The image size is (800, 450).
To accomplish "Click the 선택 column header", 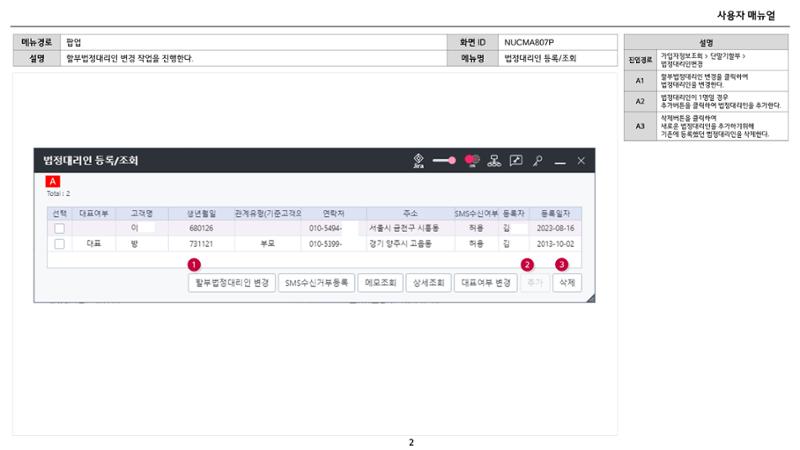I will (x=60, y=213).
